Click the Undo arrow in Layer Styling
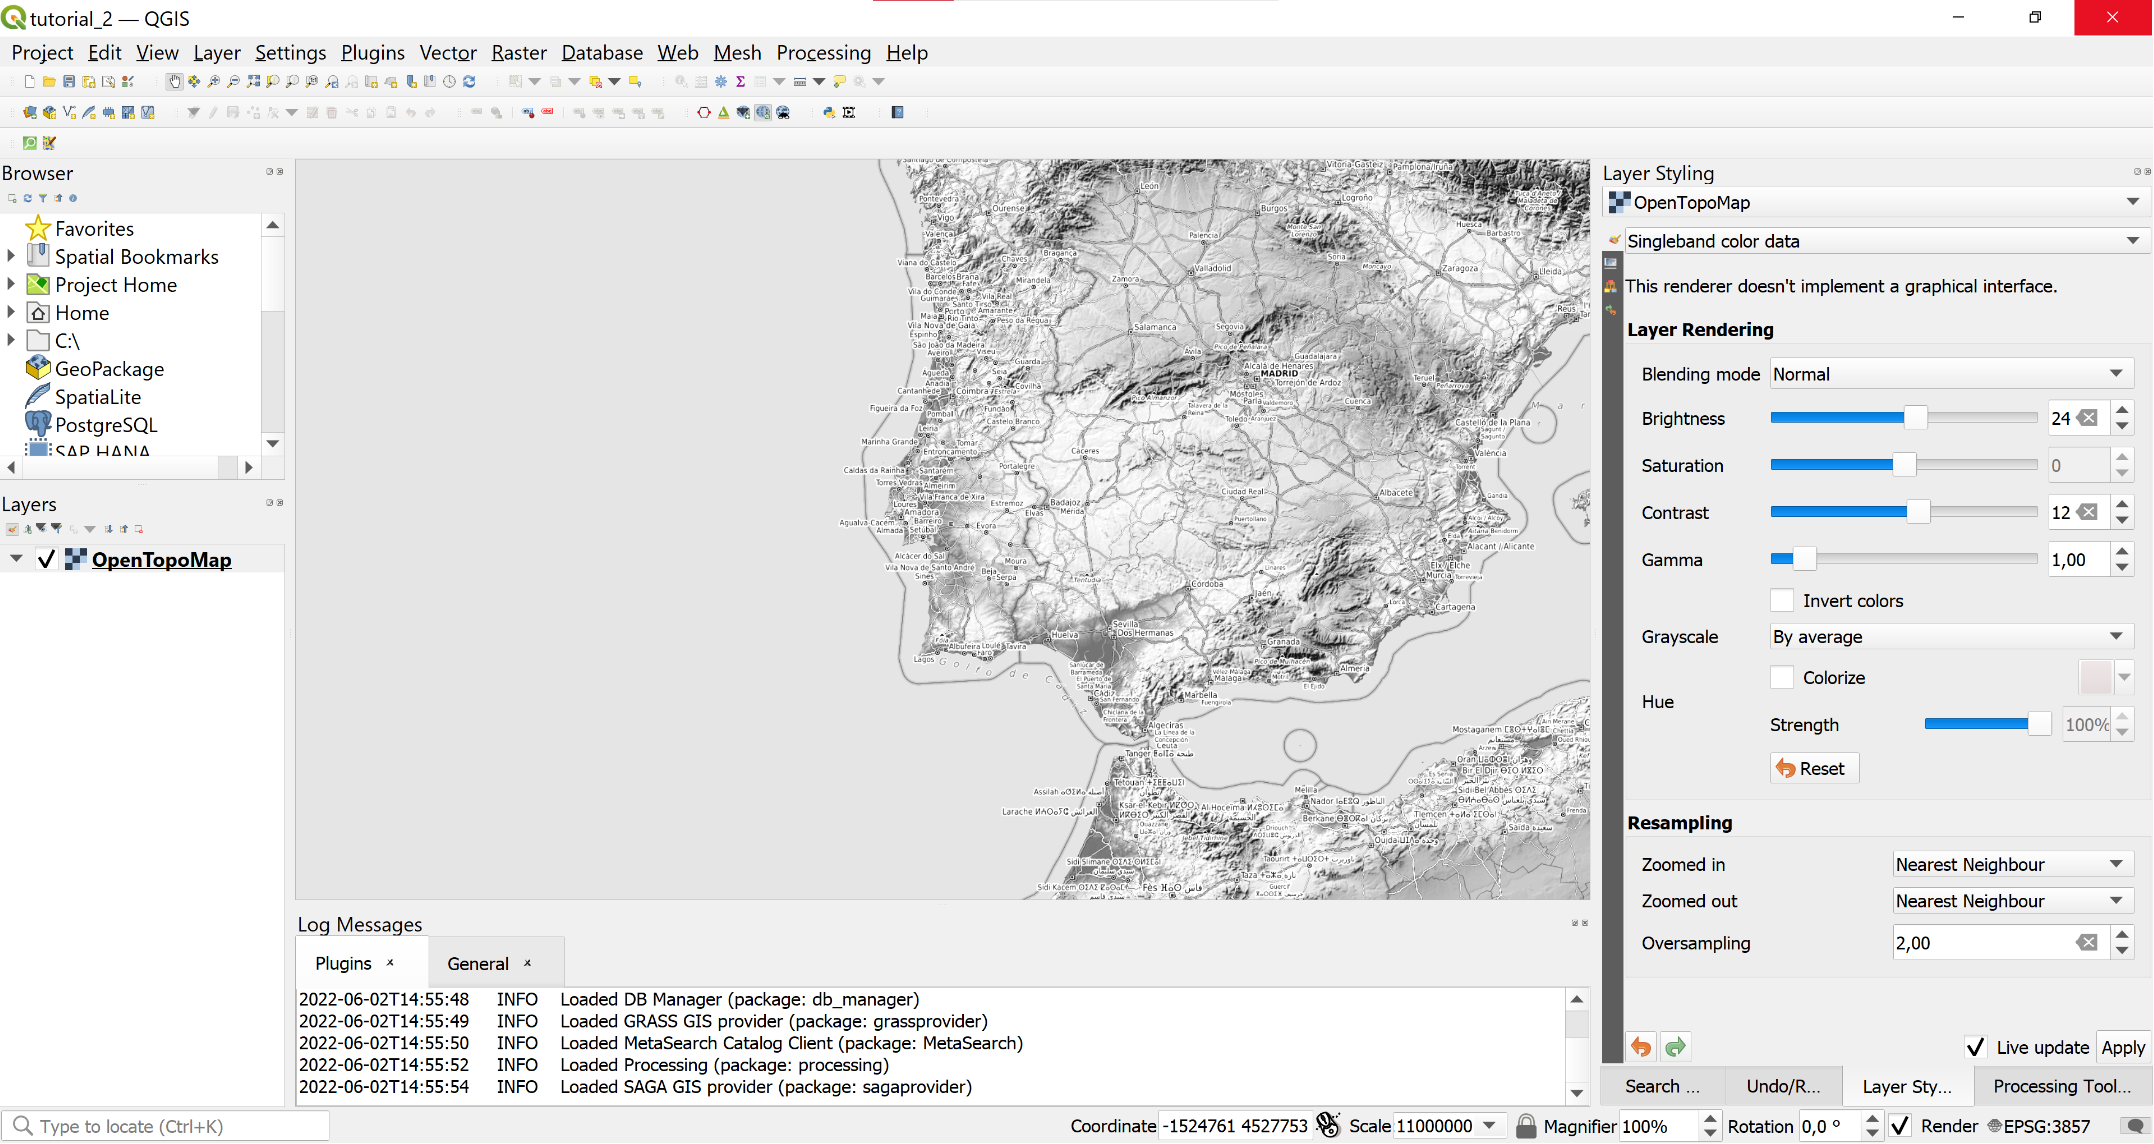The image size is (2154, 1144). click(1641, 1047)
